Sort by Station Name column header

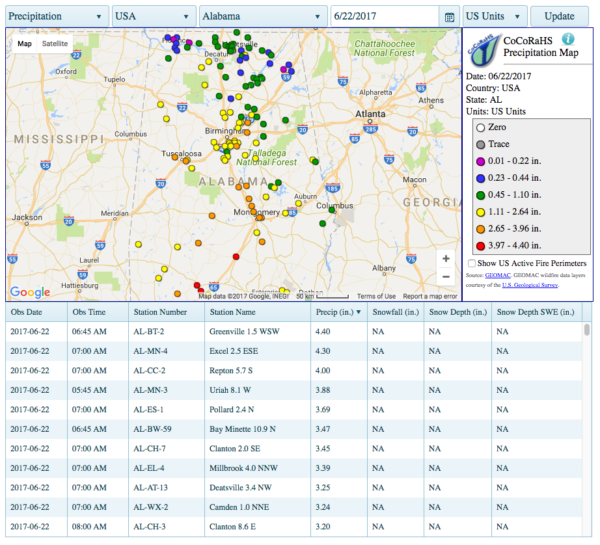pyautogui.click(x=258, y=312)
